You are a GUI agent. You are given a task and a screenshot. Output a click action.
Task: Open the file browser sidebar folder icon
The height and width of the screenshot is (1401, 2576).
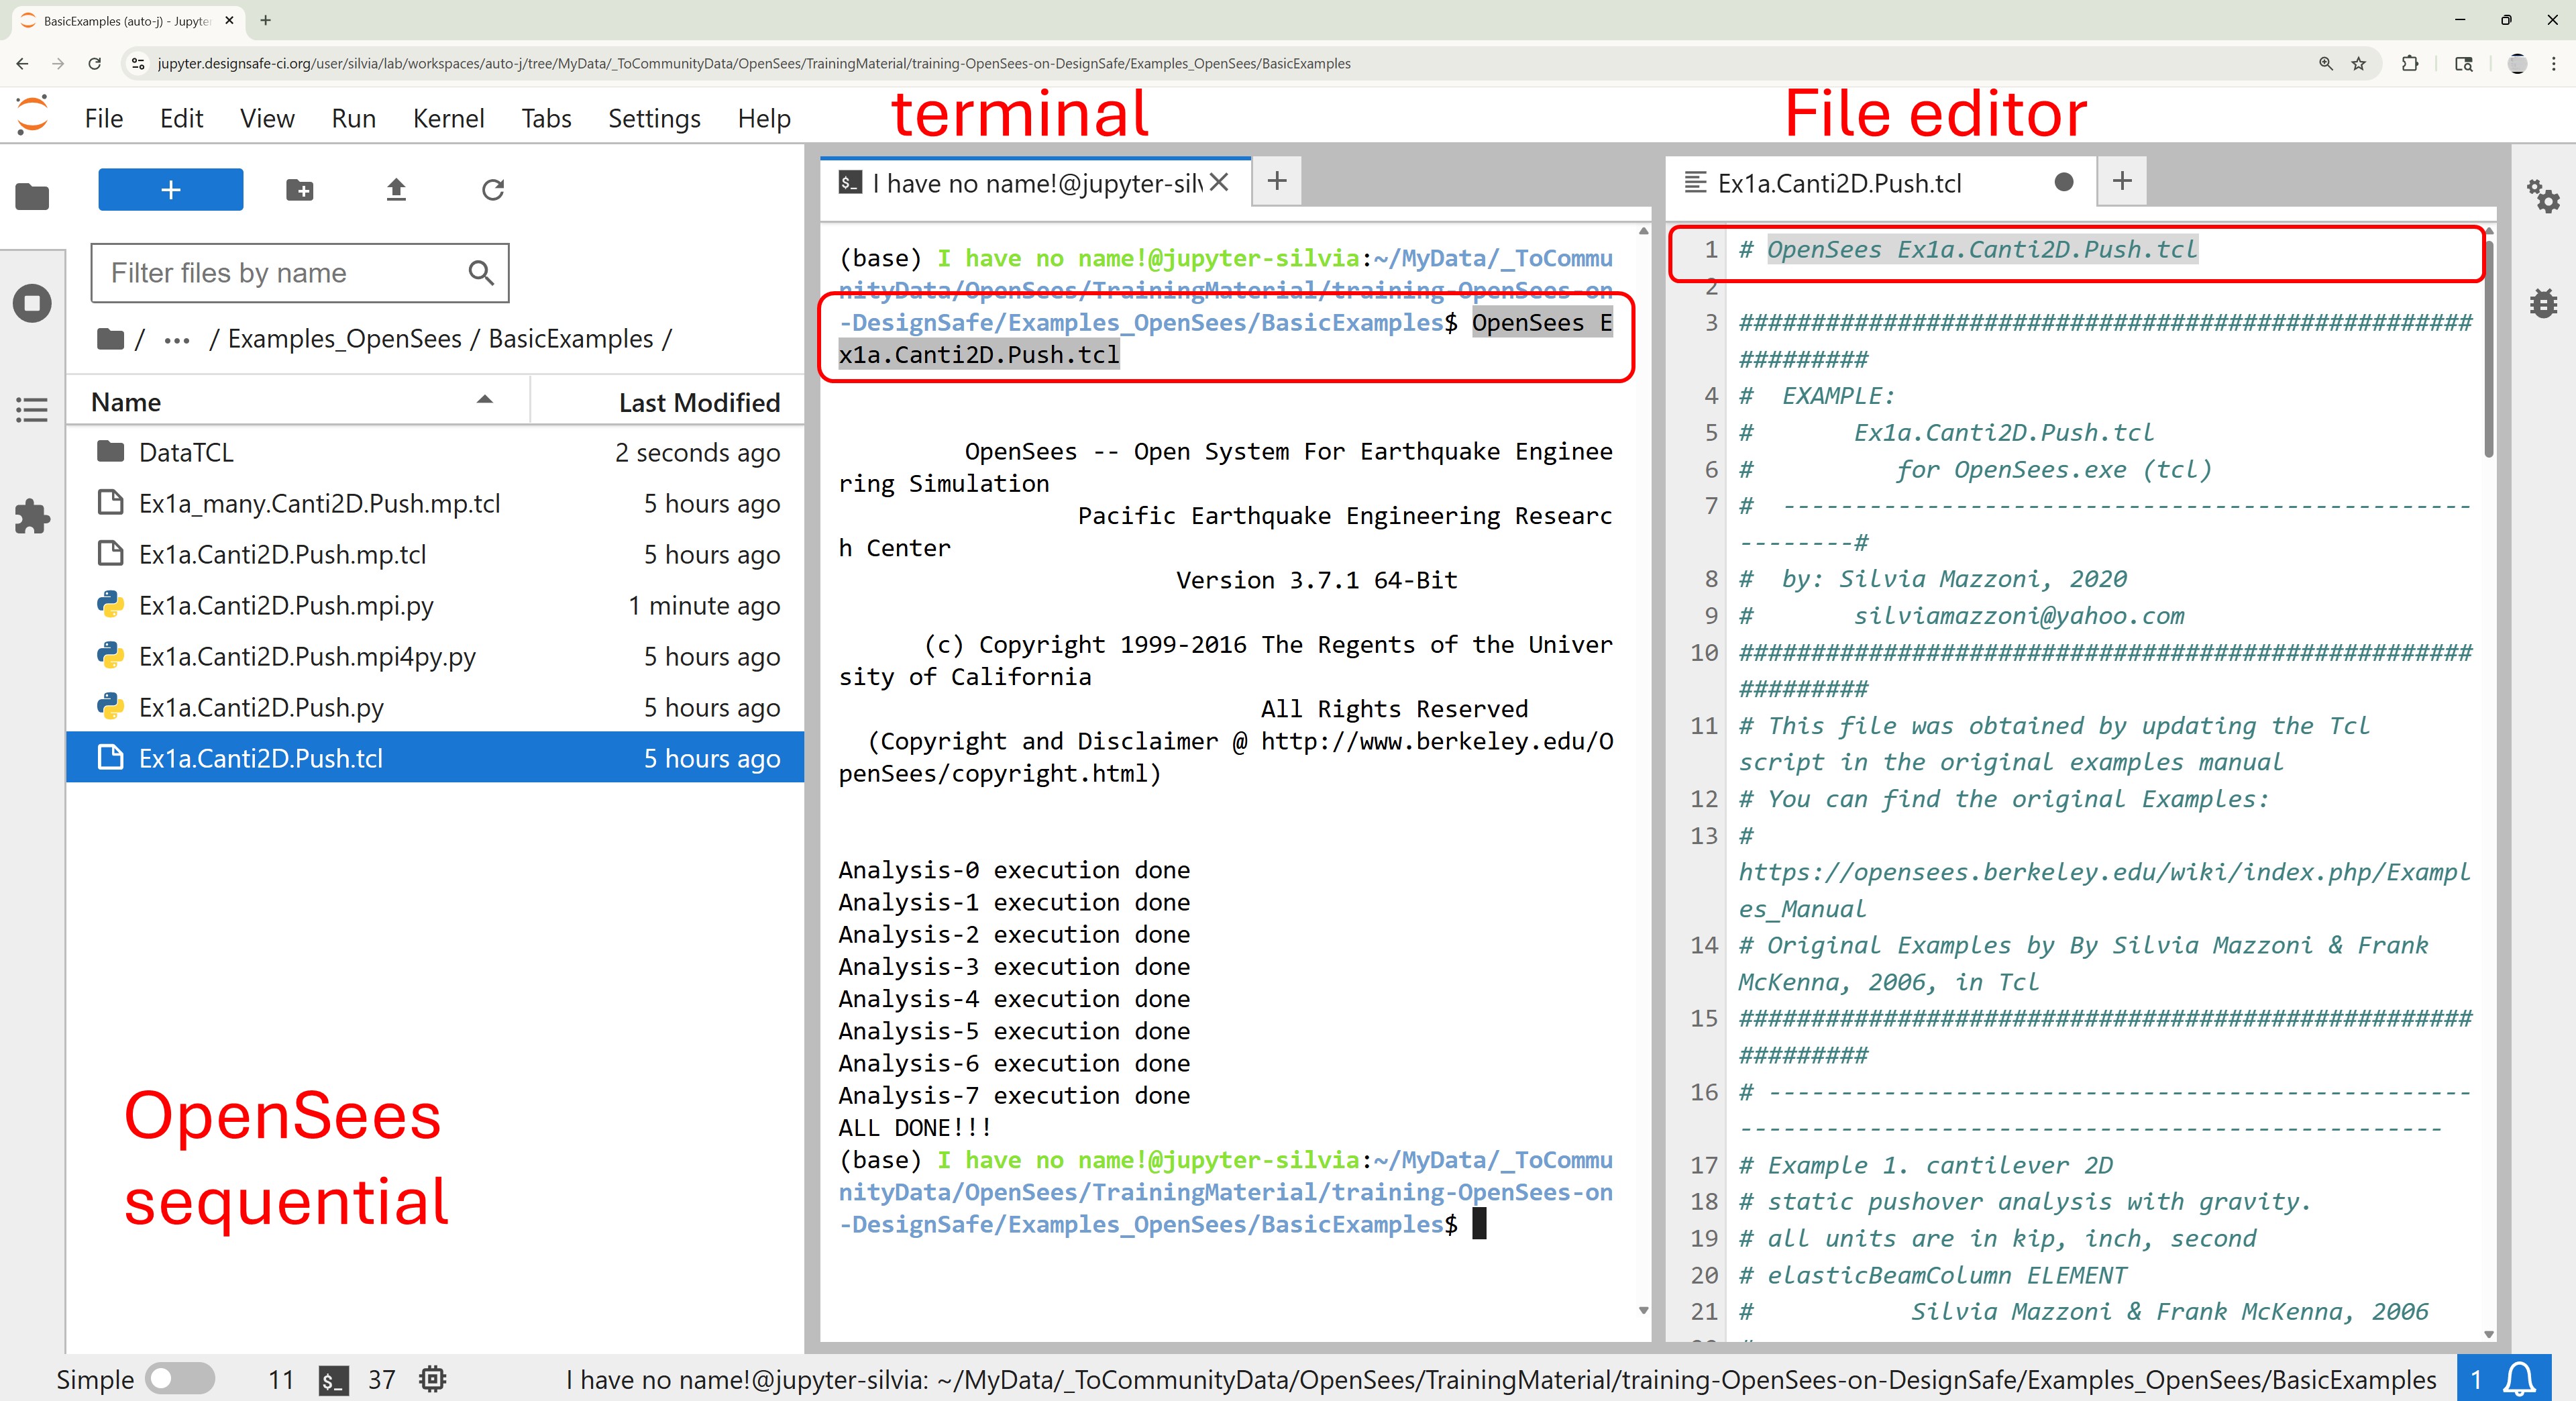(x=32, y=197)
